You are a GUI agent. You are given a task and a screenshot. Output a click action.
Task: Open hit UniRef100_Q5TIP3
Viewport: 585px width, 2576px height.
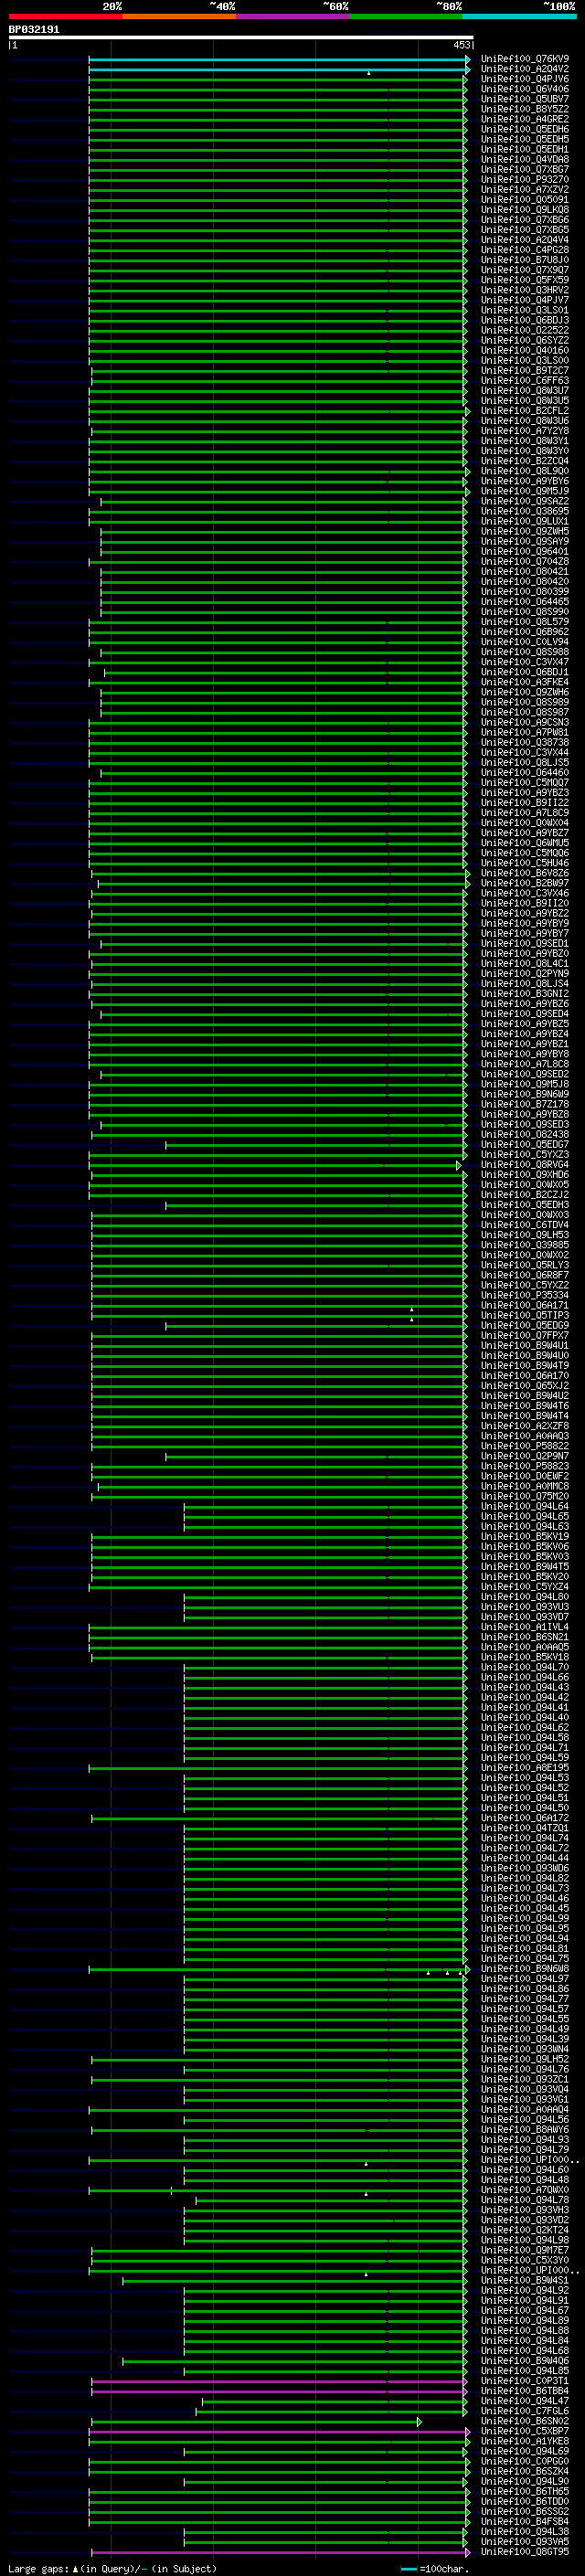525,1316
